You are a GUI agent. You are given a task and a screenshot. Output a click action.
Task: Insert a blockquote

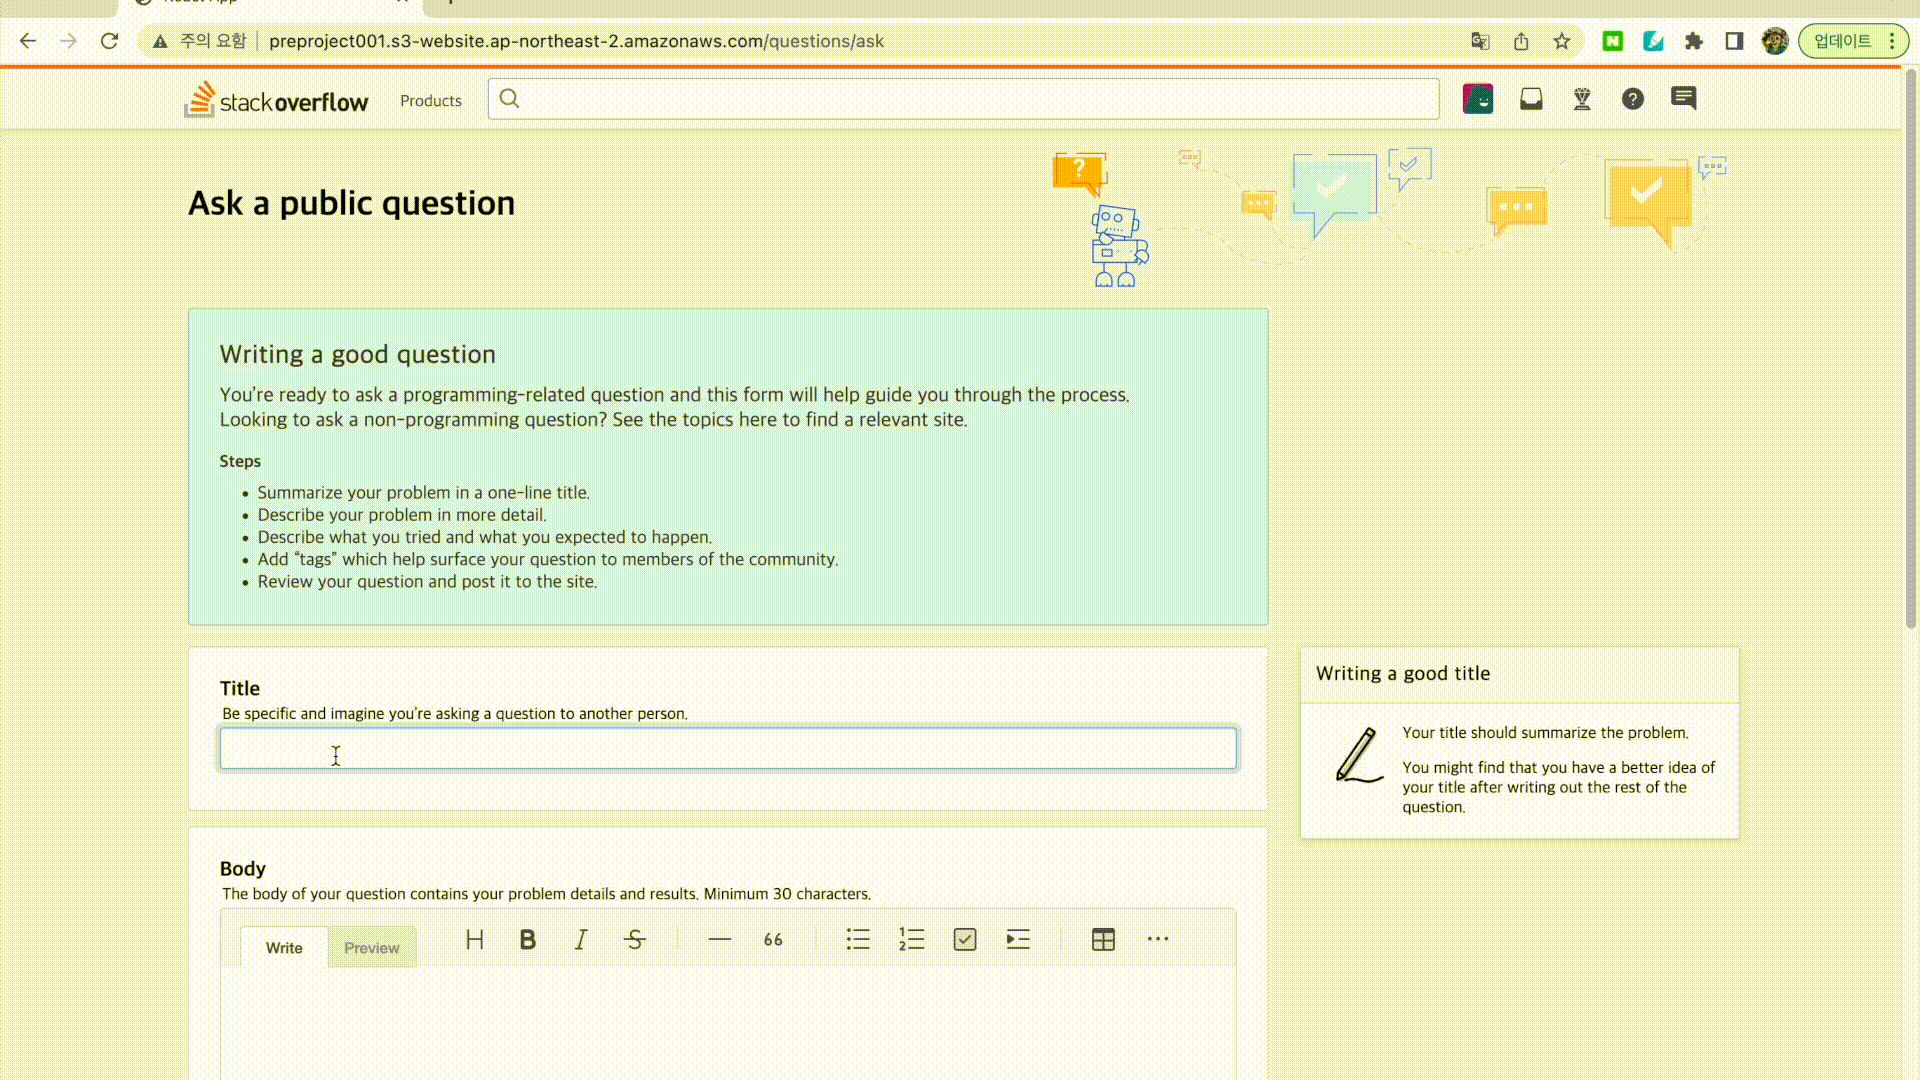coord(773,940)
